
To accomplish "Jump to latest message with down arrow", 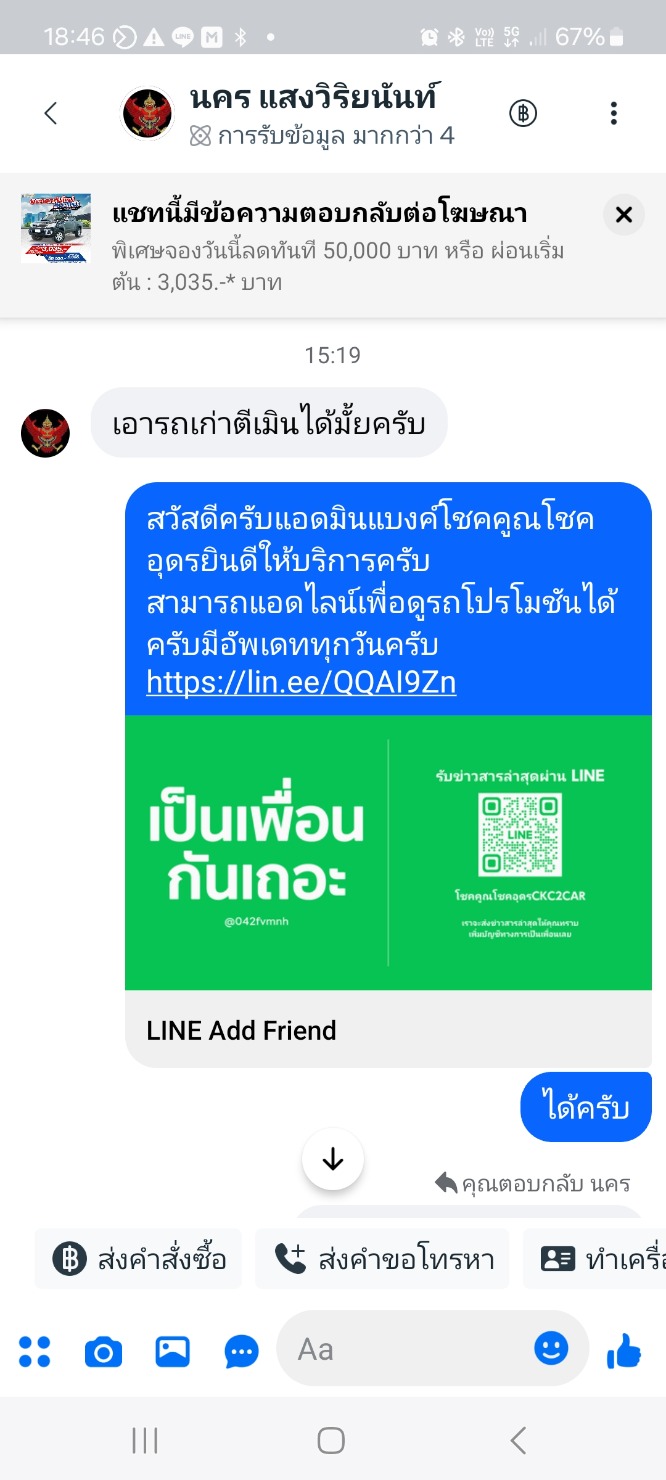I will pyautogui.click(x=333, y=1159).
